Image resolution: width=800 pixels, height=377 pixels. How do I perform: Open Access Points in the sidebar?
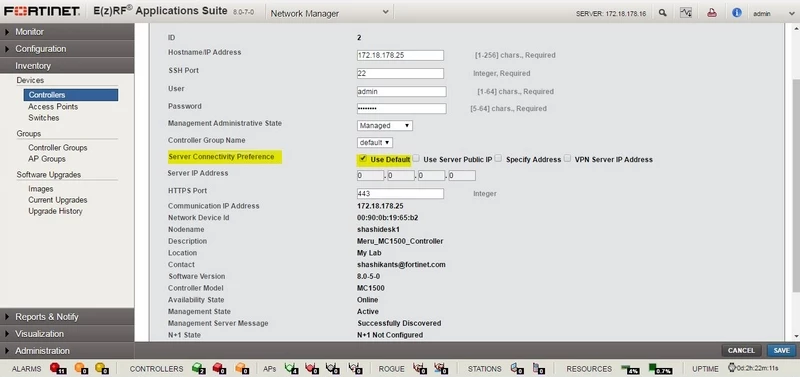53,107
